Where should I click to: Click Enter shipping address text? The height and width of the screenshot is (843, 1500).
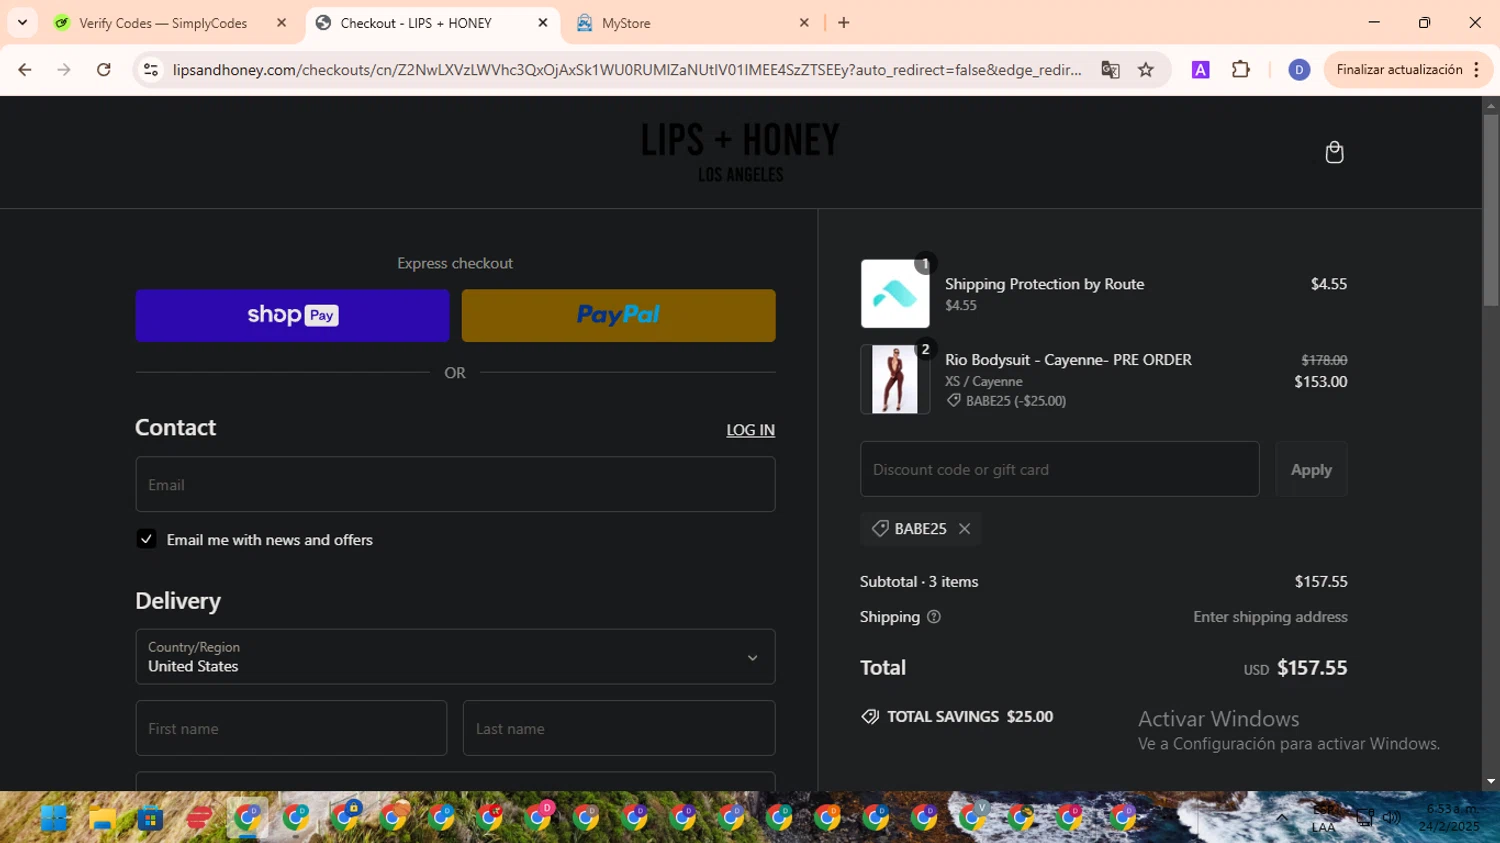tap(1270, 617)
